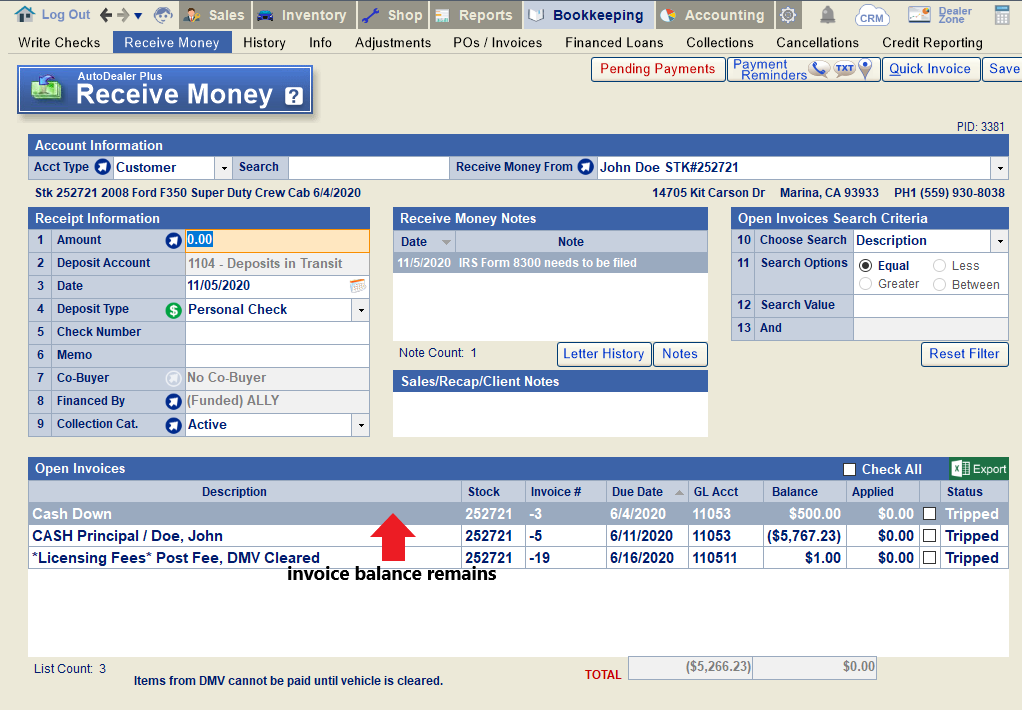Expand the Choose Search dropdown
The width and height of the screenshot is (1022, 710).
coord(999,241)
